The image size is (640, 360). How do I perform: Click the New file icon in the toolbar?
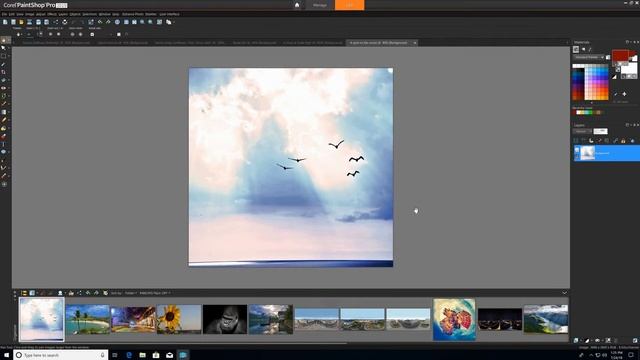(5, 22)
